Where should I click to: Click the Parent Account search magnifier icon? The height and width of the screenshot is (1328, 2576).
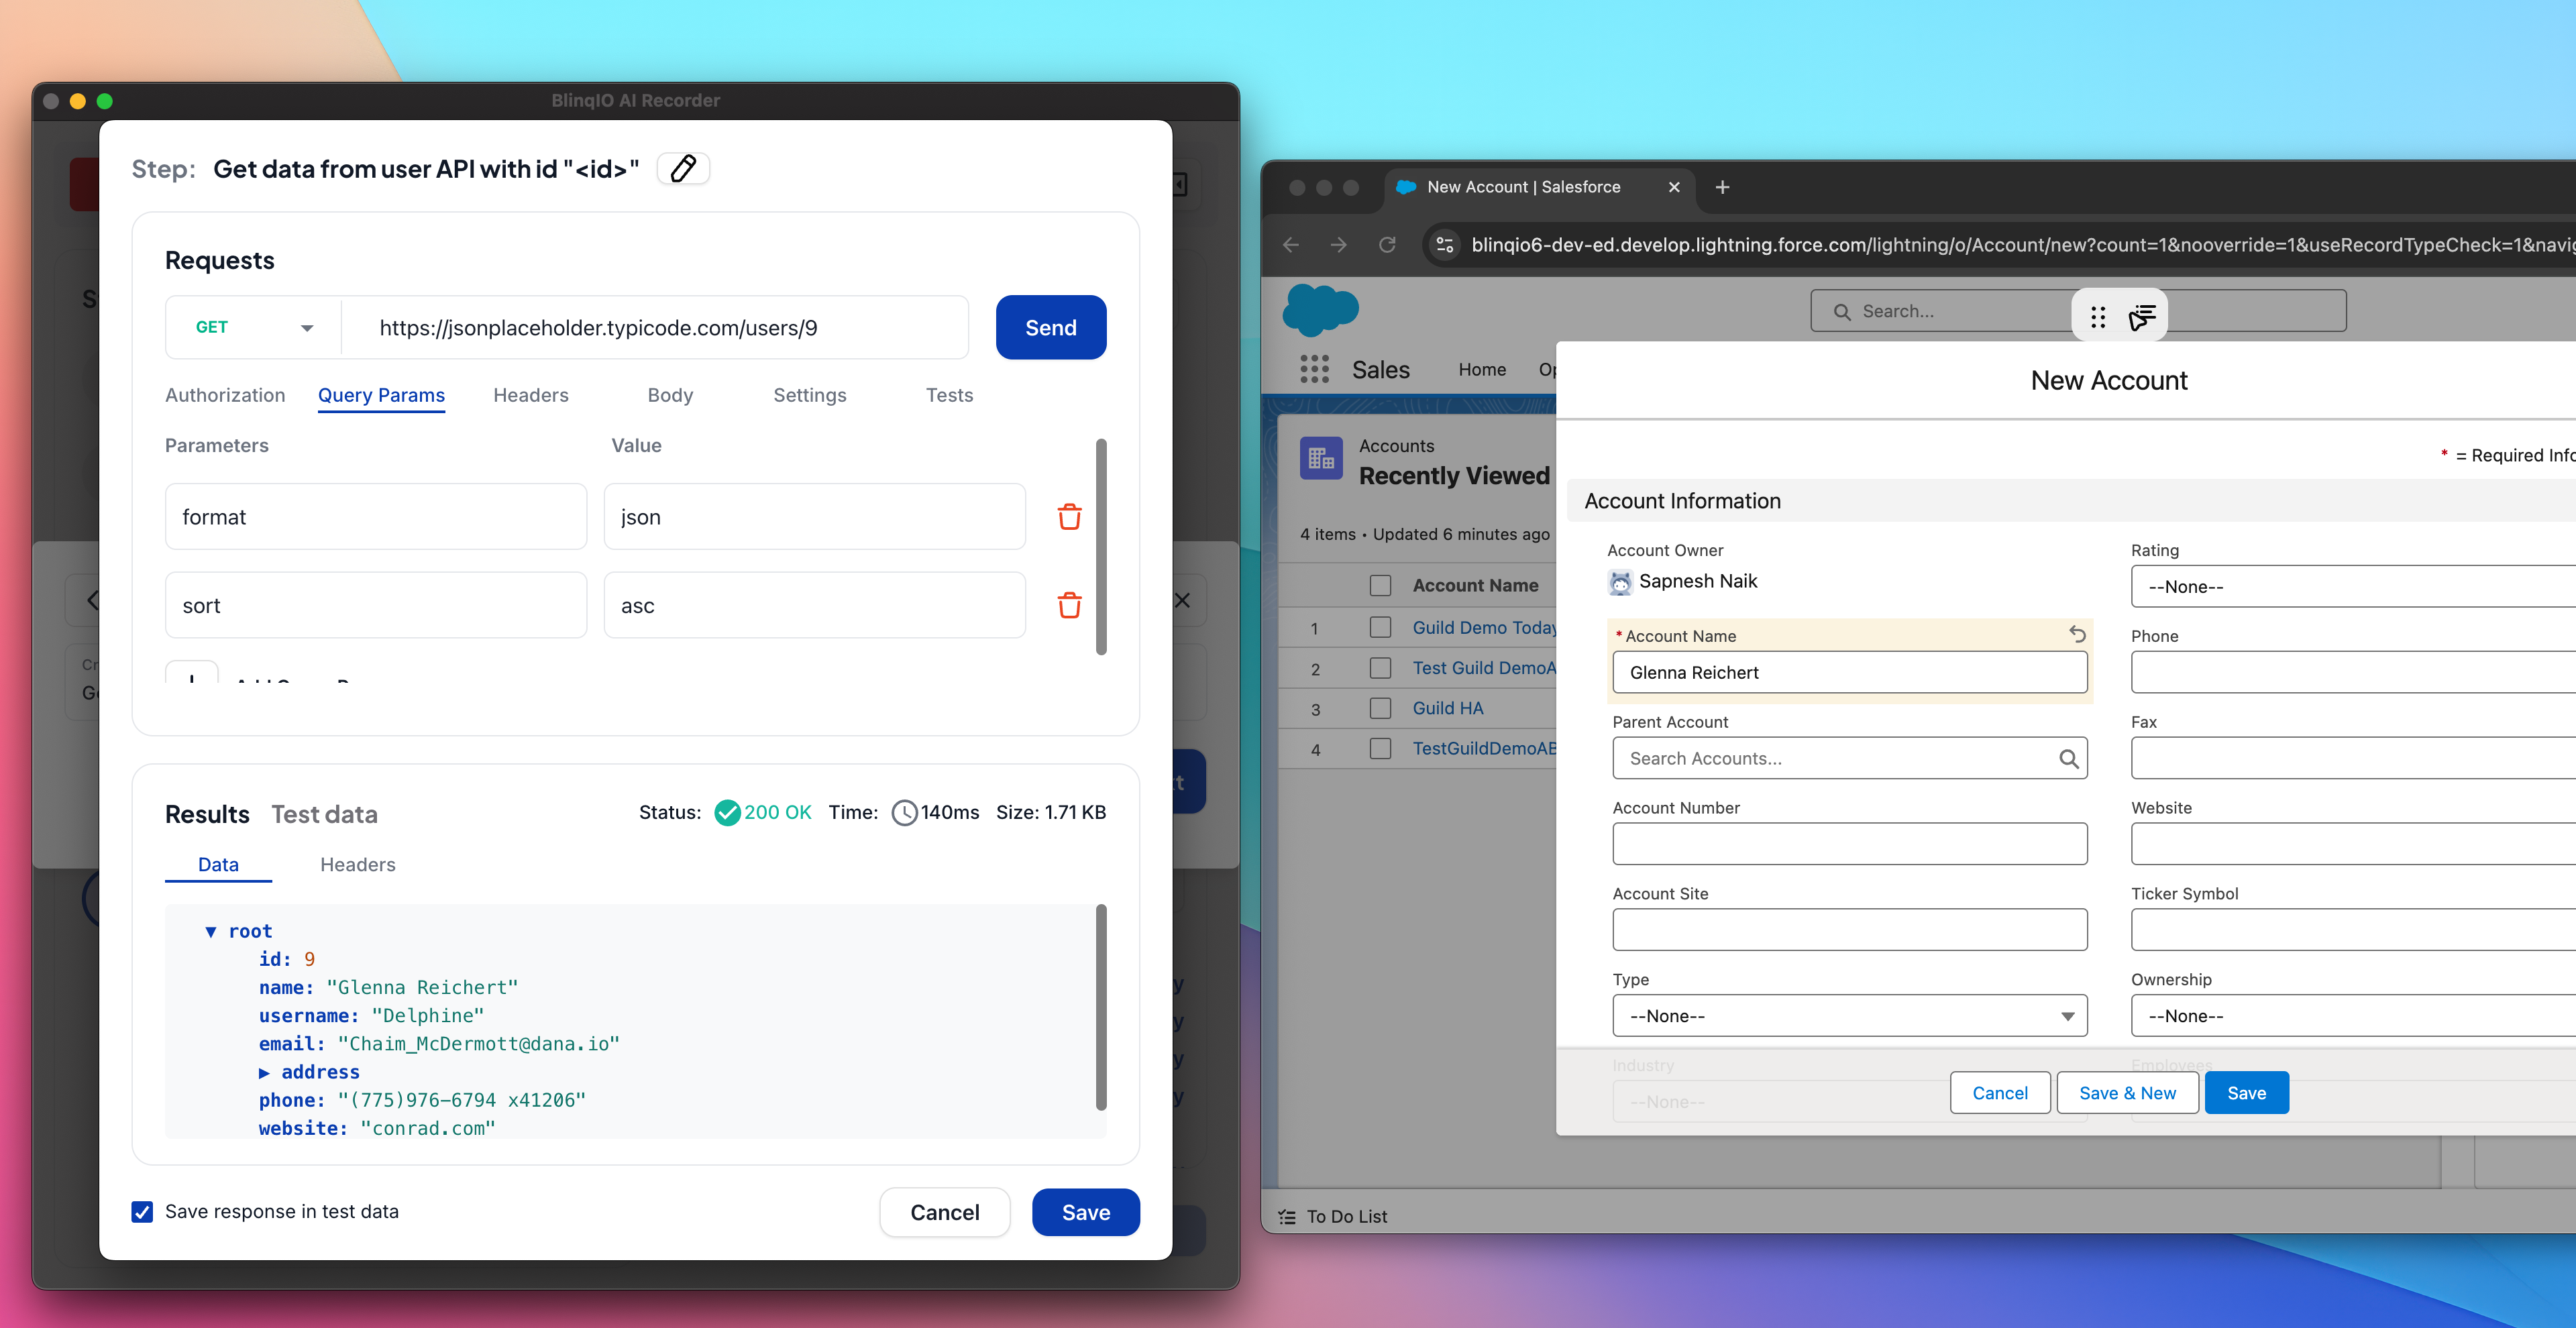pyautogui.click(x=2068, y=759)
